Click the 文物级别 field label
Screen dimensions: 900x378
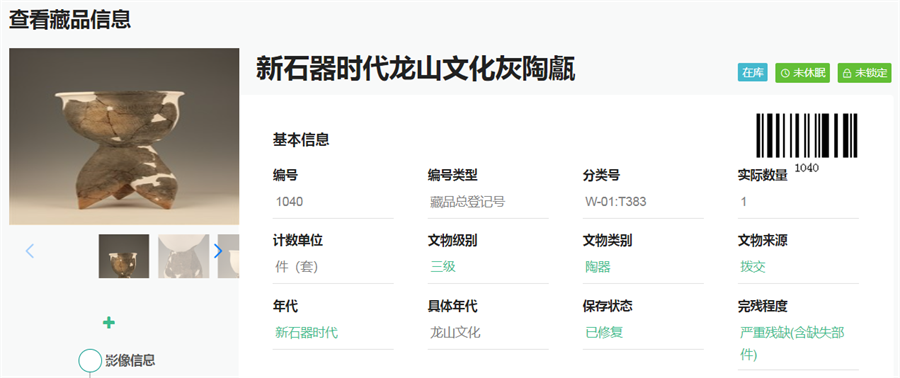(x=453, y=241)
